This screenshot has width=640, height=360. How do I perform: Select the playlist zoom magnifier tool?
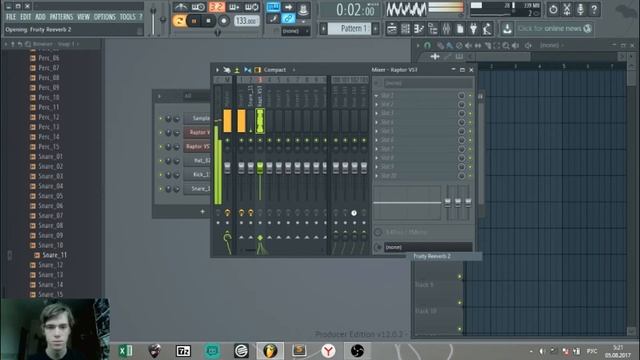(x=506, y=45)
